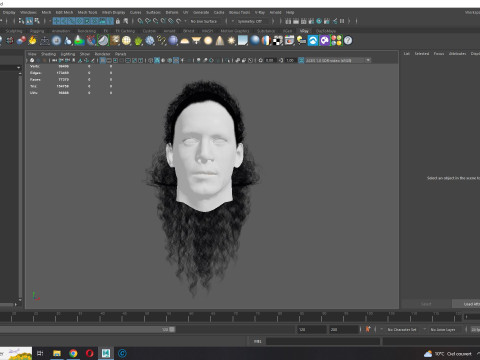Viewport: 480px width, 360px height.
Task: Click the red and blue spheres shelf icon
Action: (x=21, y=41)
